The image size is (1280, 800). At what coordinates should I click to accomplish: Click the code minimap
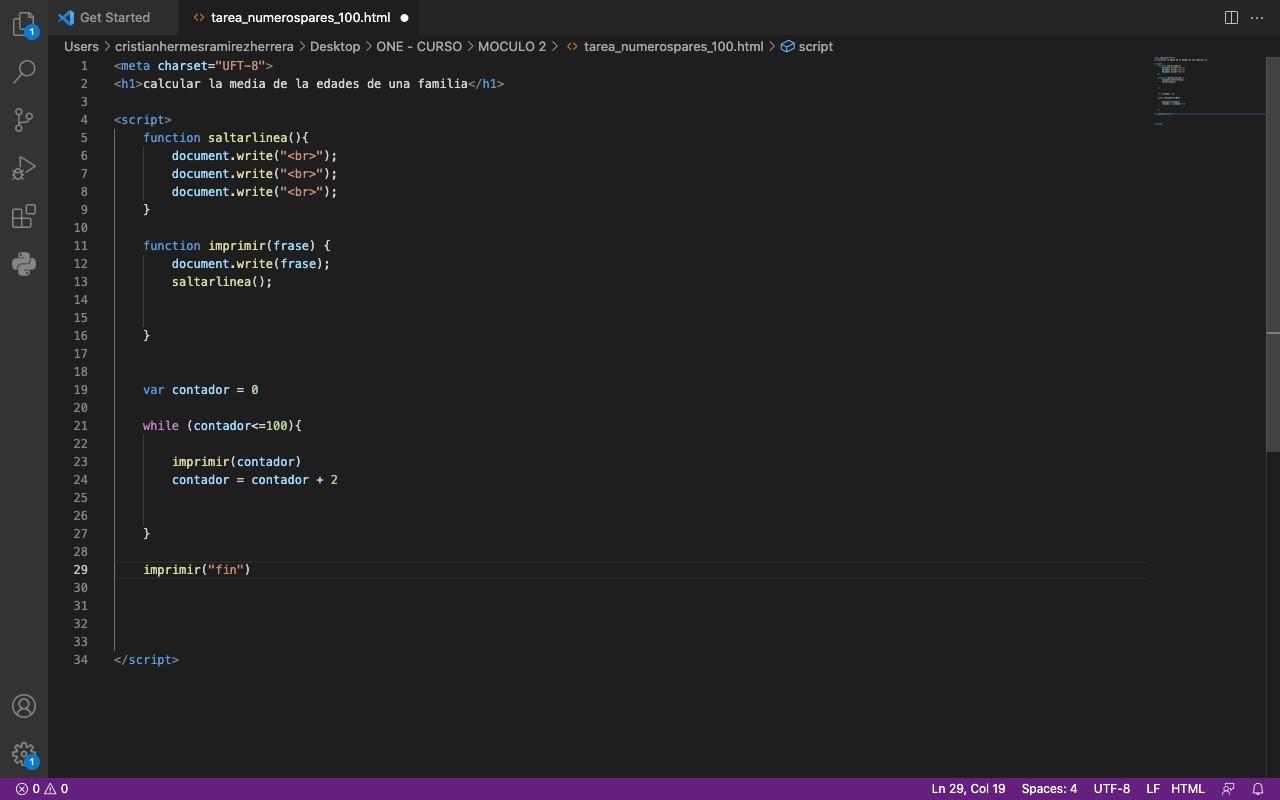[x=1207, y=90]
